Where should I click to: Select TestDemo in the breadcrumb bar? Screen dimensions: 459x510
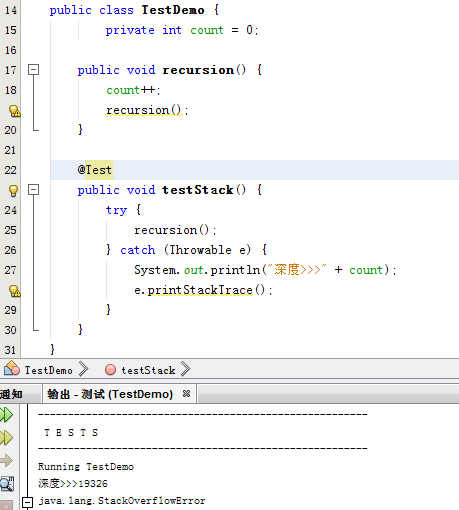[49, 370]
